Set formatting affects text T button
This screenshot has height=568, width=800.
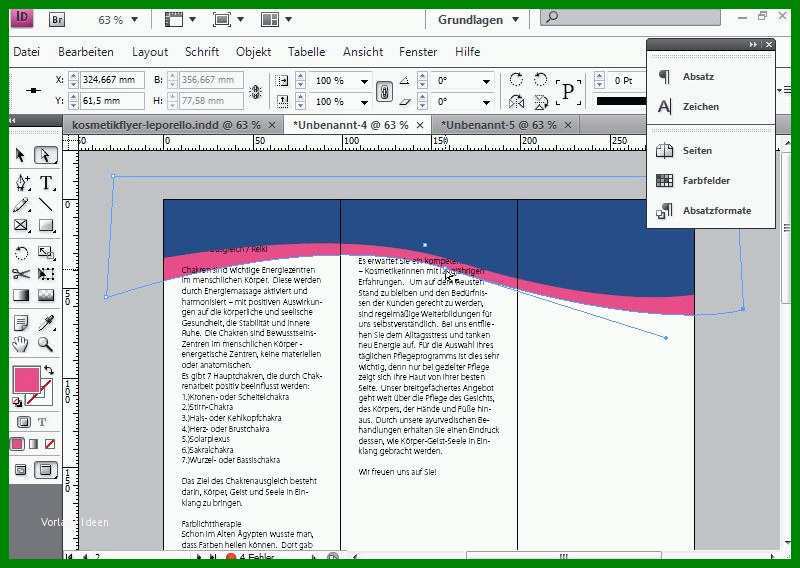point(42,422)
